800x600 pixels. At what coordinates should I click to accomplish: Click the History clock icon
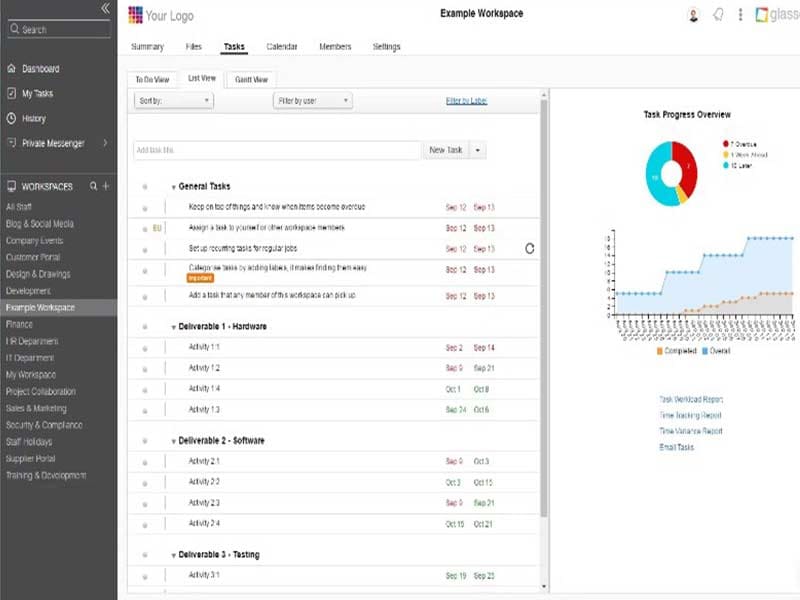tap(11, 118)
